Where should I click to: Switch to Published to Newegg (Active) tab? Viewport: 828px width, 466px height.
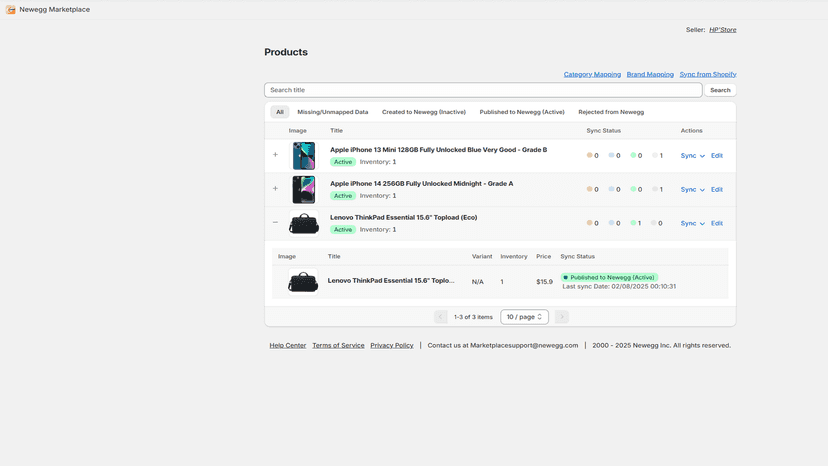[x=522, y=112]
